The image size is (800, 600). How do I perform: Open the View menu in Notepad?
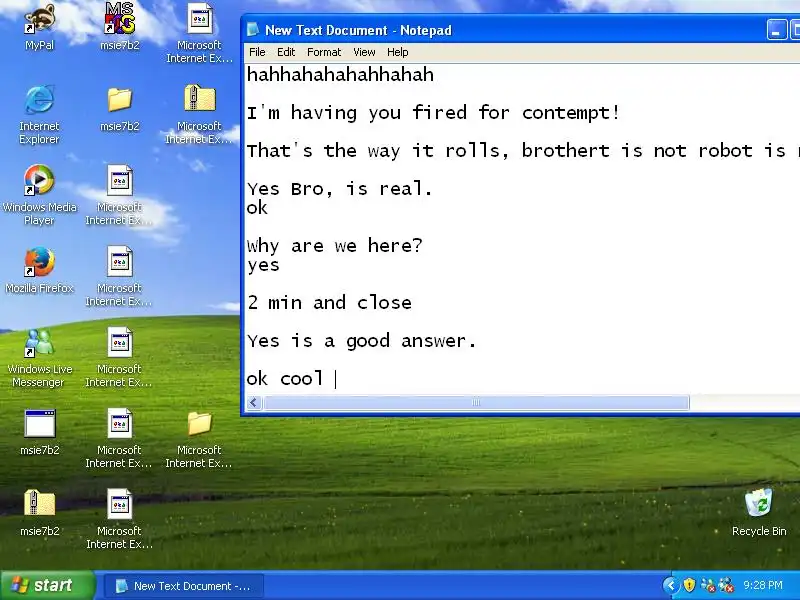[x=364, y=52]
